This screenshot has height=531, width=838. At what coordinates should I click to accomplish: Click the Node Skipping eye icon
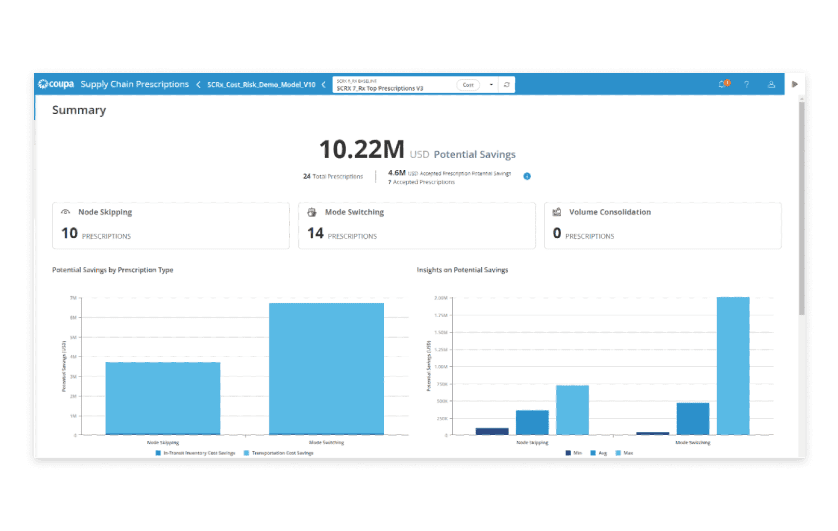(66, 212)
